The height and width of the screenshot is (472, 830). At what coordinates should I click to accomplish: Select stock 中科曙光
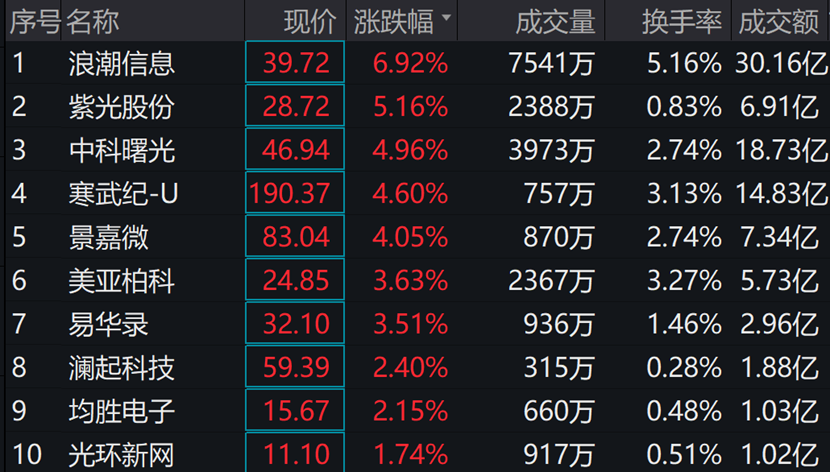coord(122,150)
